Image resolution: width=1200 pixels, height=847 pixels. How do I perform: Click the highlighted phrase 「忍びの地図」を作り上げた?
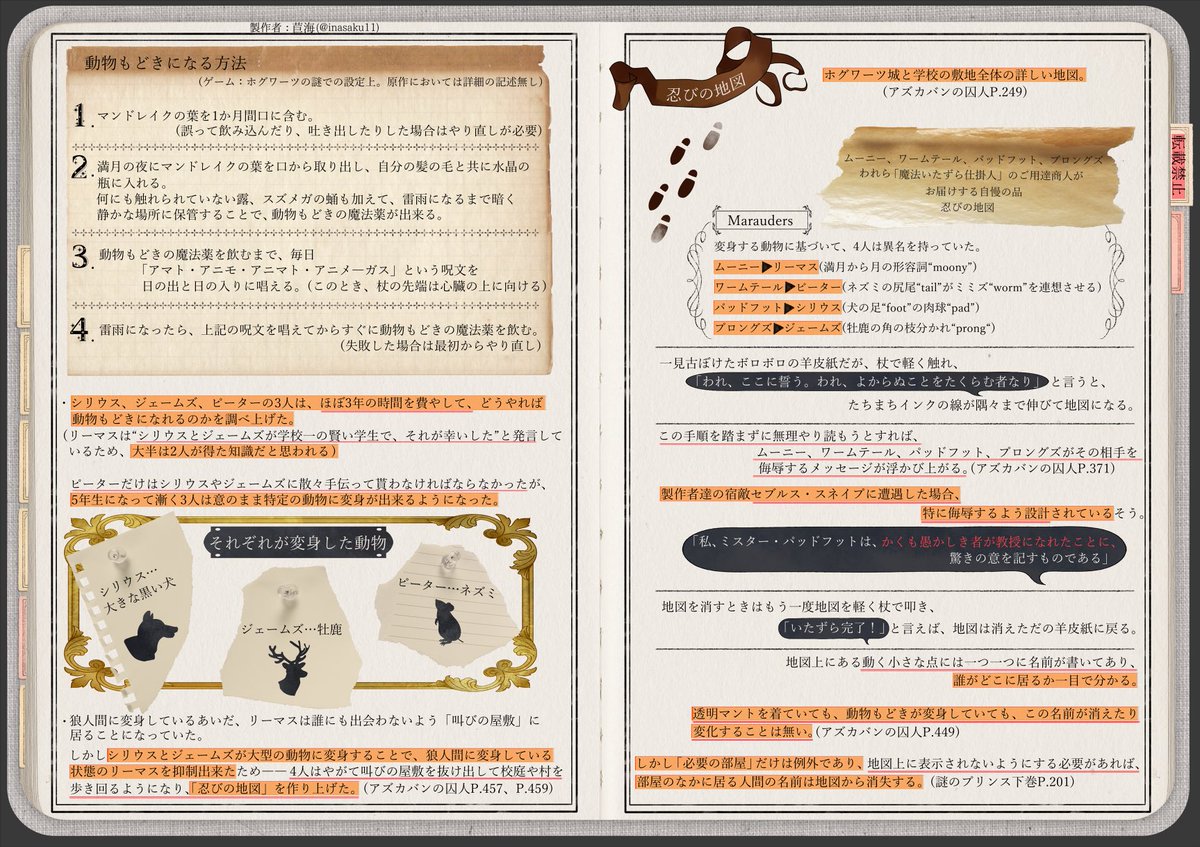point(273,787)
